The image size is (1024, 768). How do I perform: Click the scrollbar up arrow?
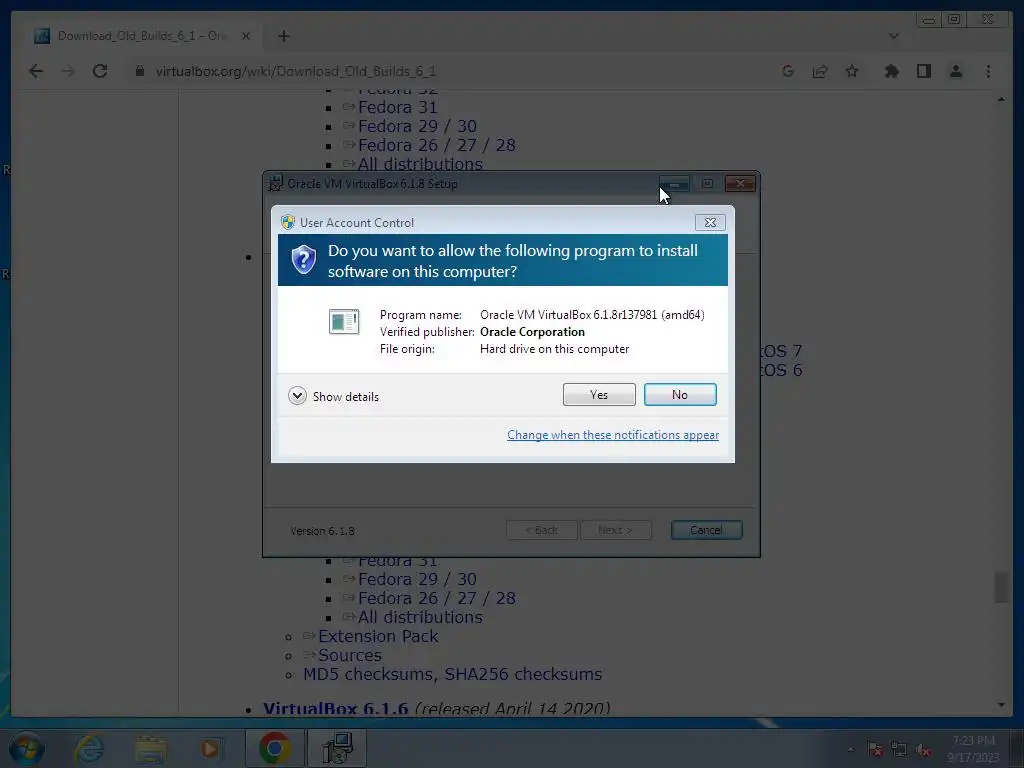[x=1001, y=99]
